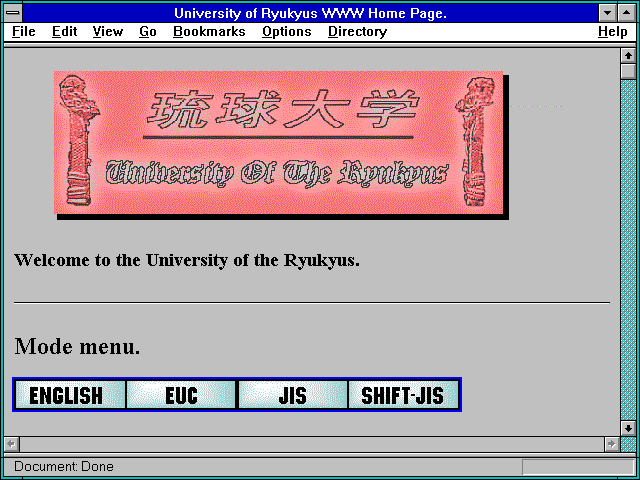Open the Go menu
640x480 pixels.
(x=147, y=32)
